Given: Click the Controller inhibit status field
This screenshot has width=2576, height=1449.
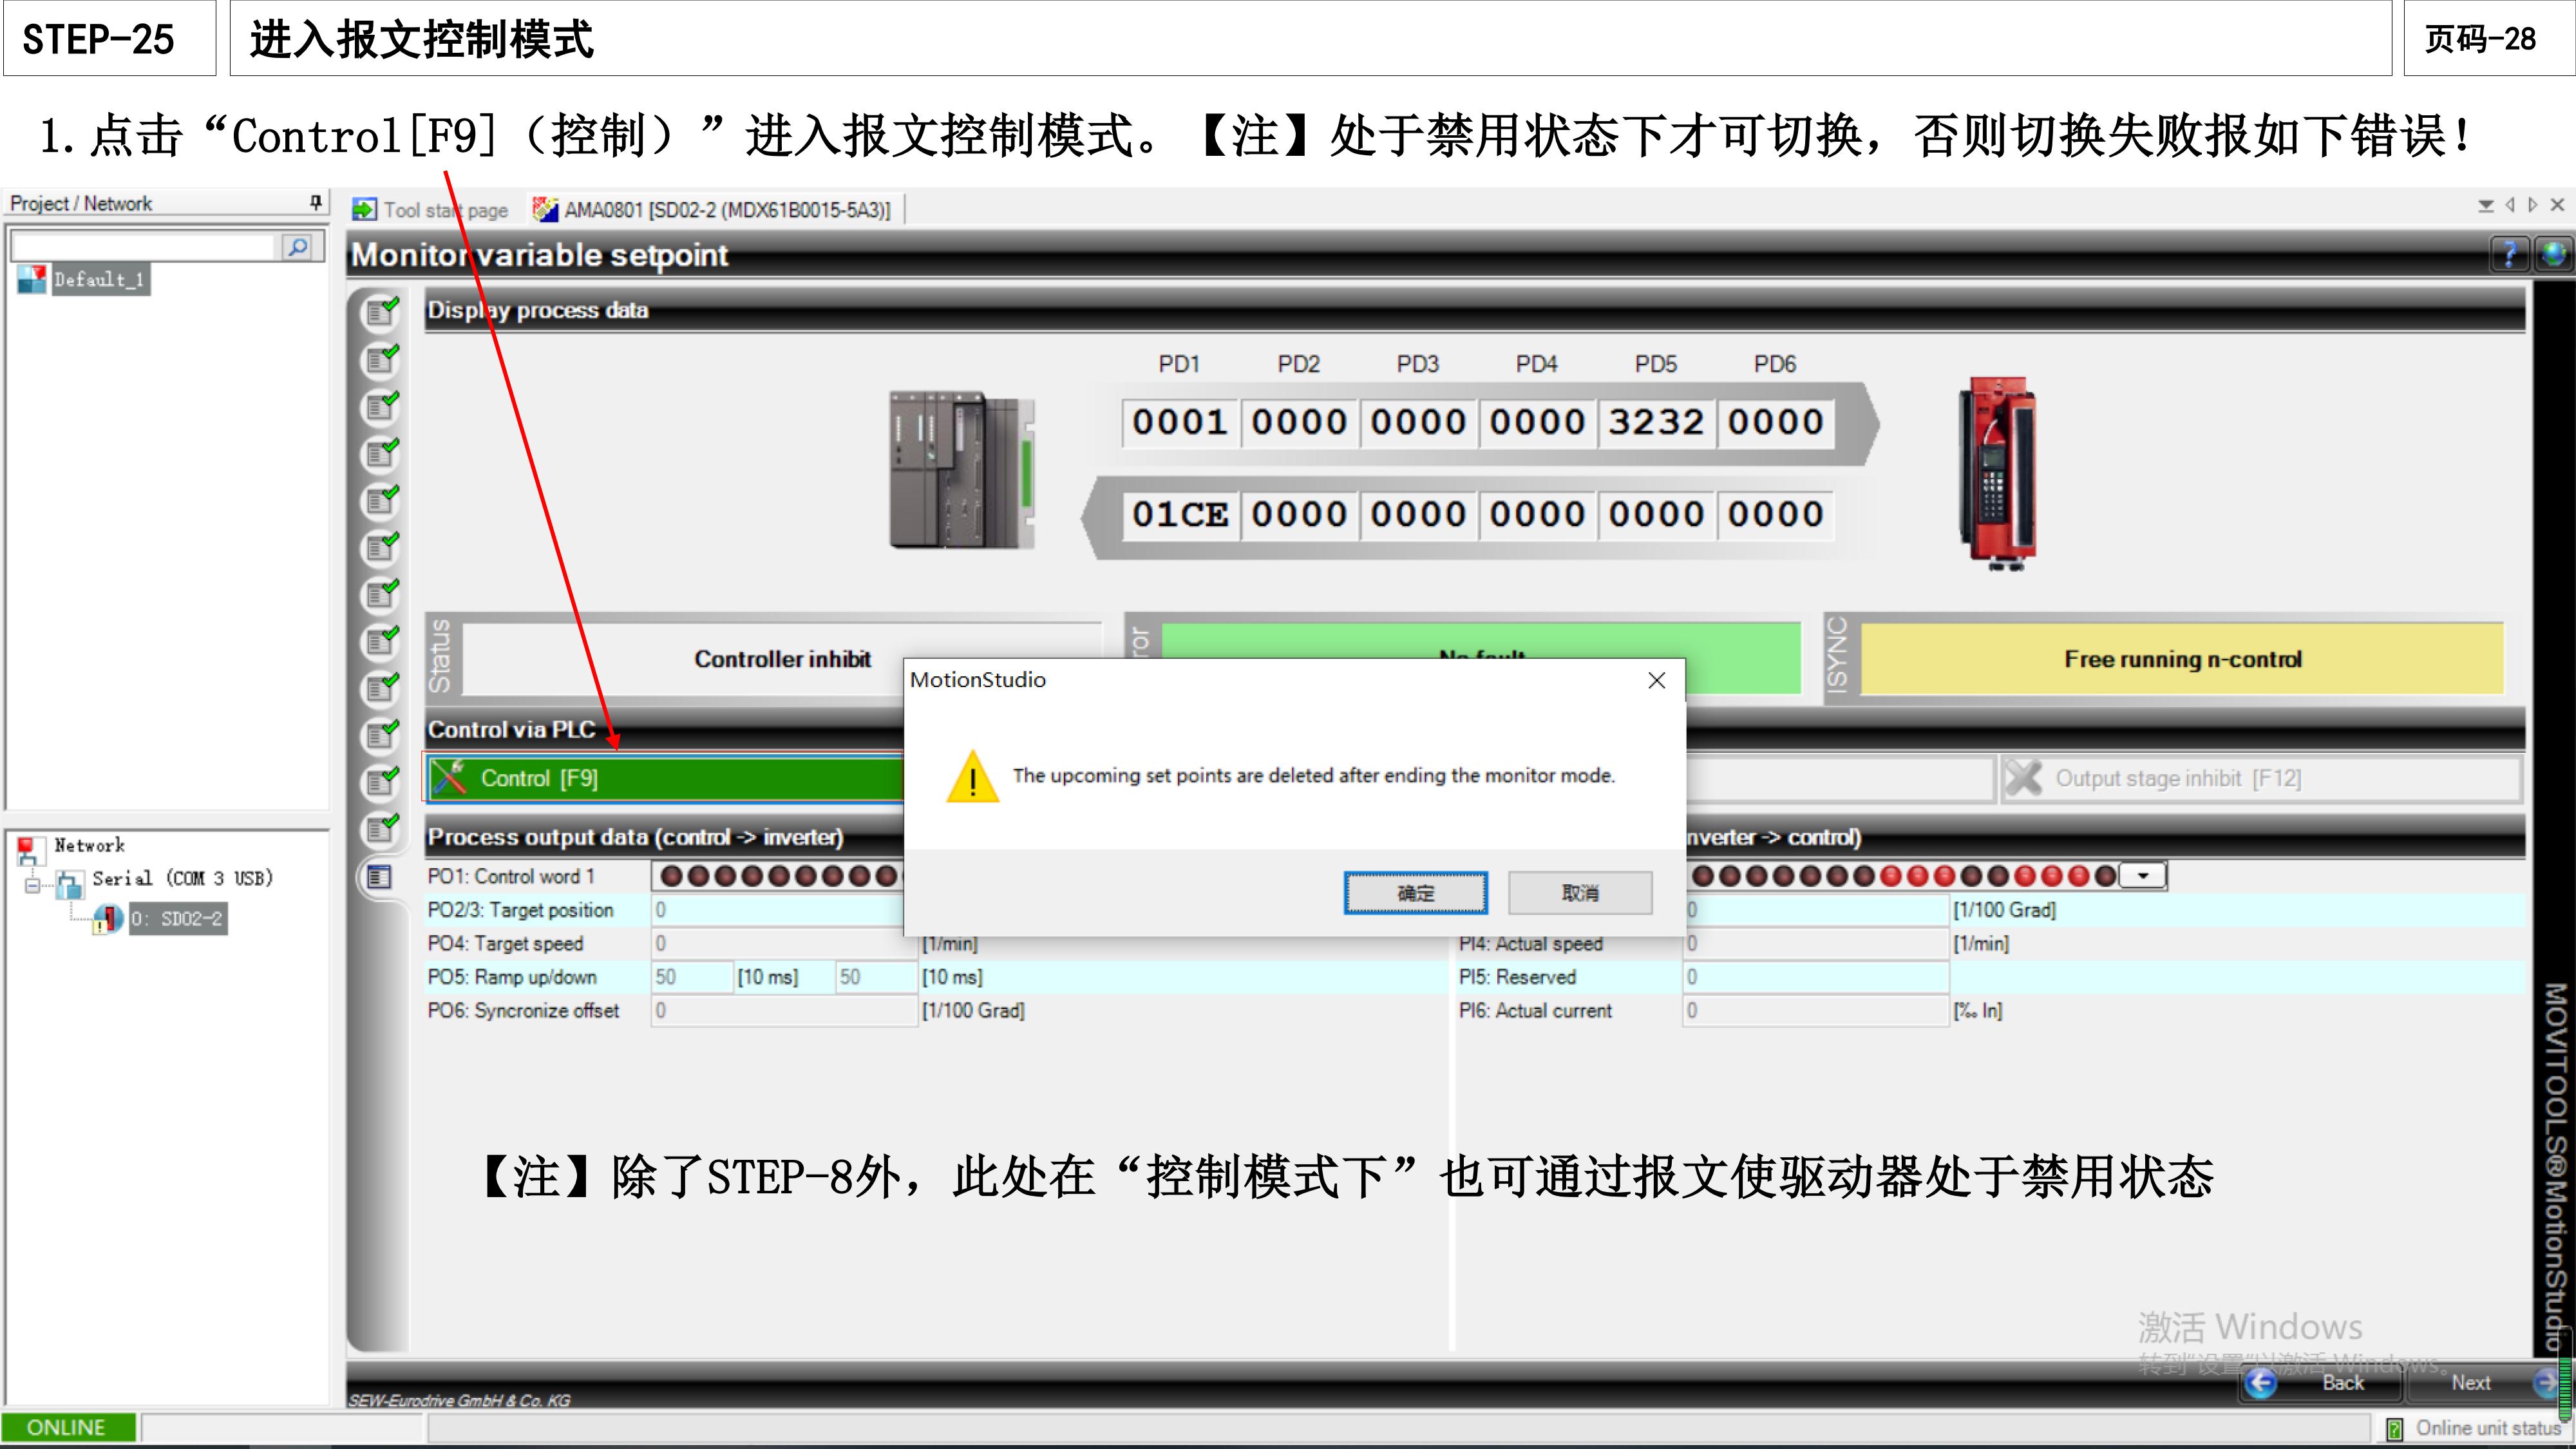Looking at the screenshot, I should [782, 659].
